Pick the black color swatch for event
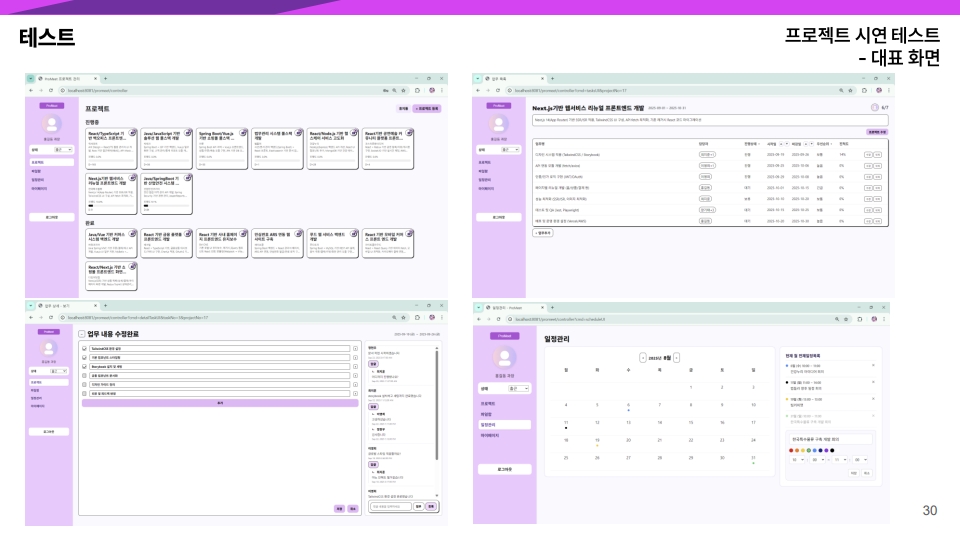Screen dimensions: 960x540 coord(832,450)
